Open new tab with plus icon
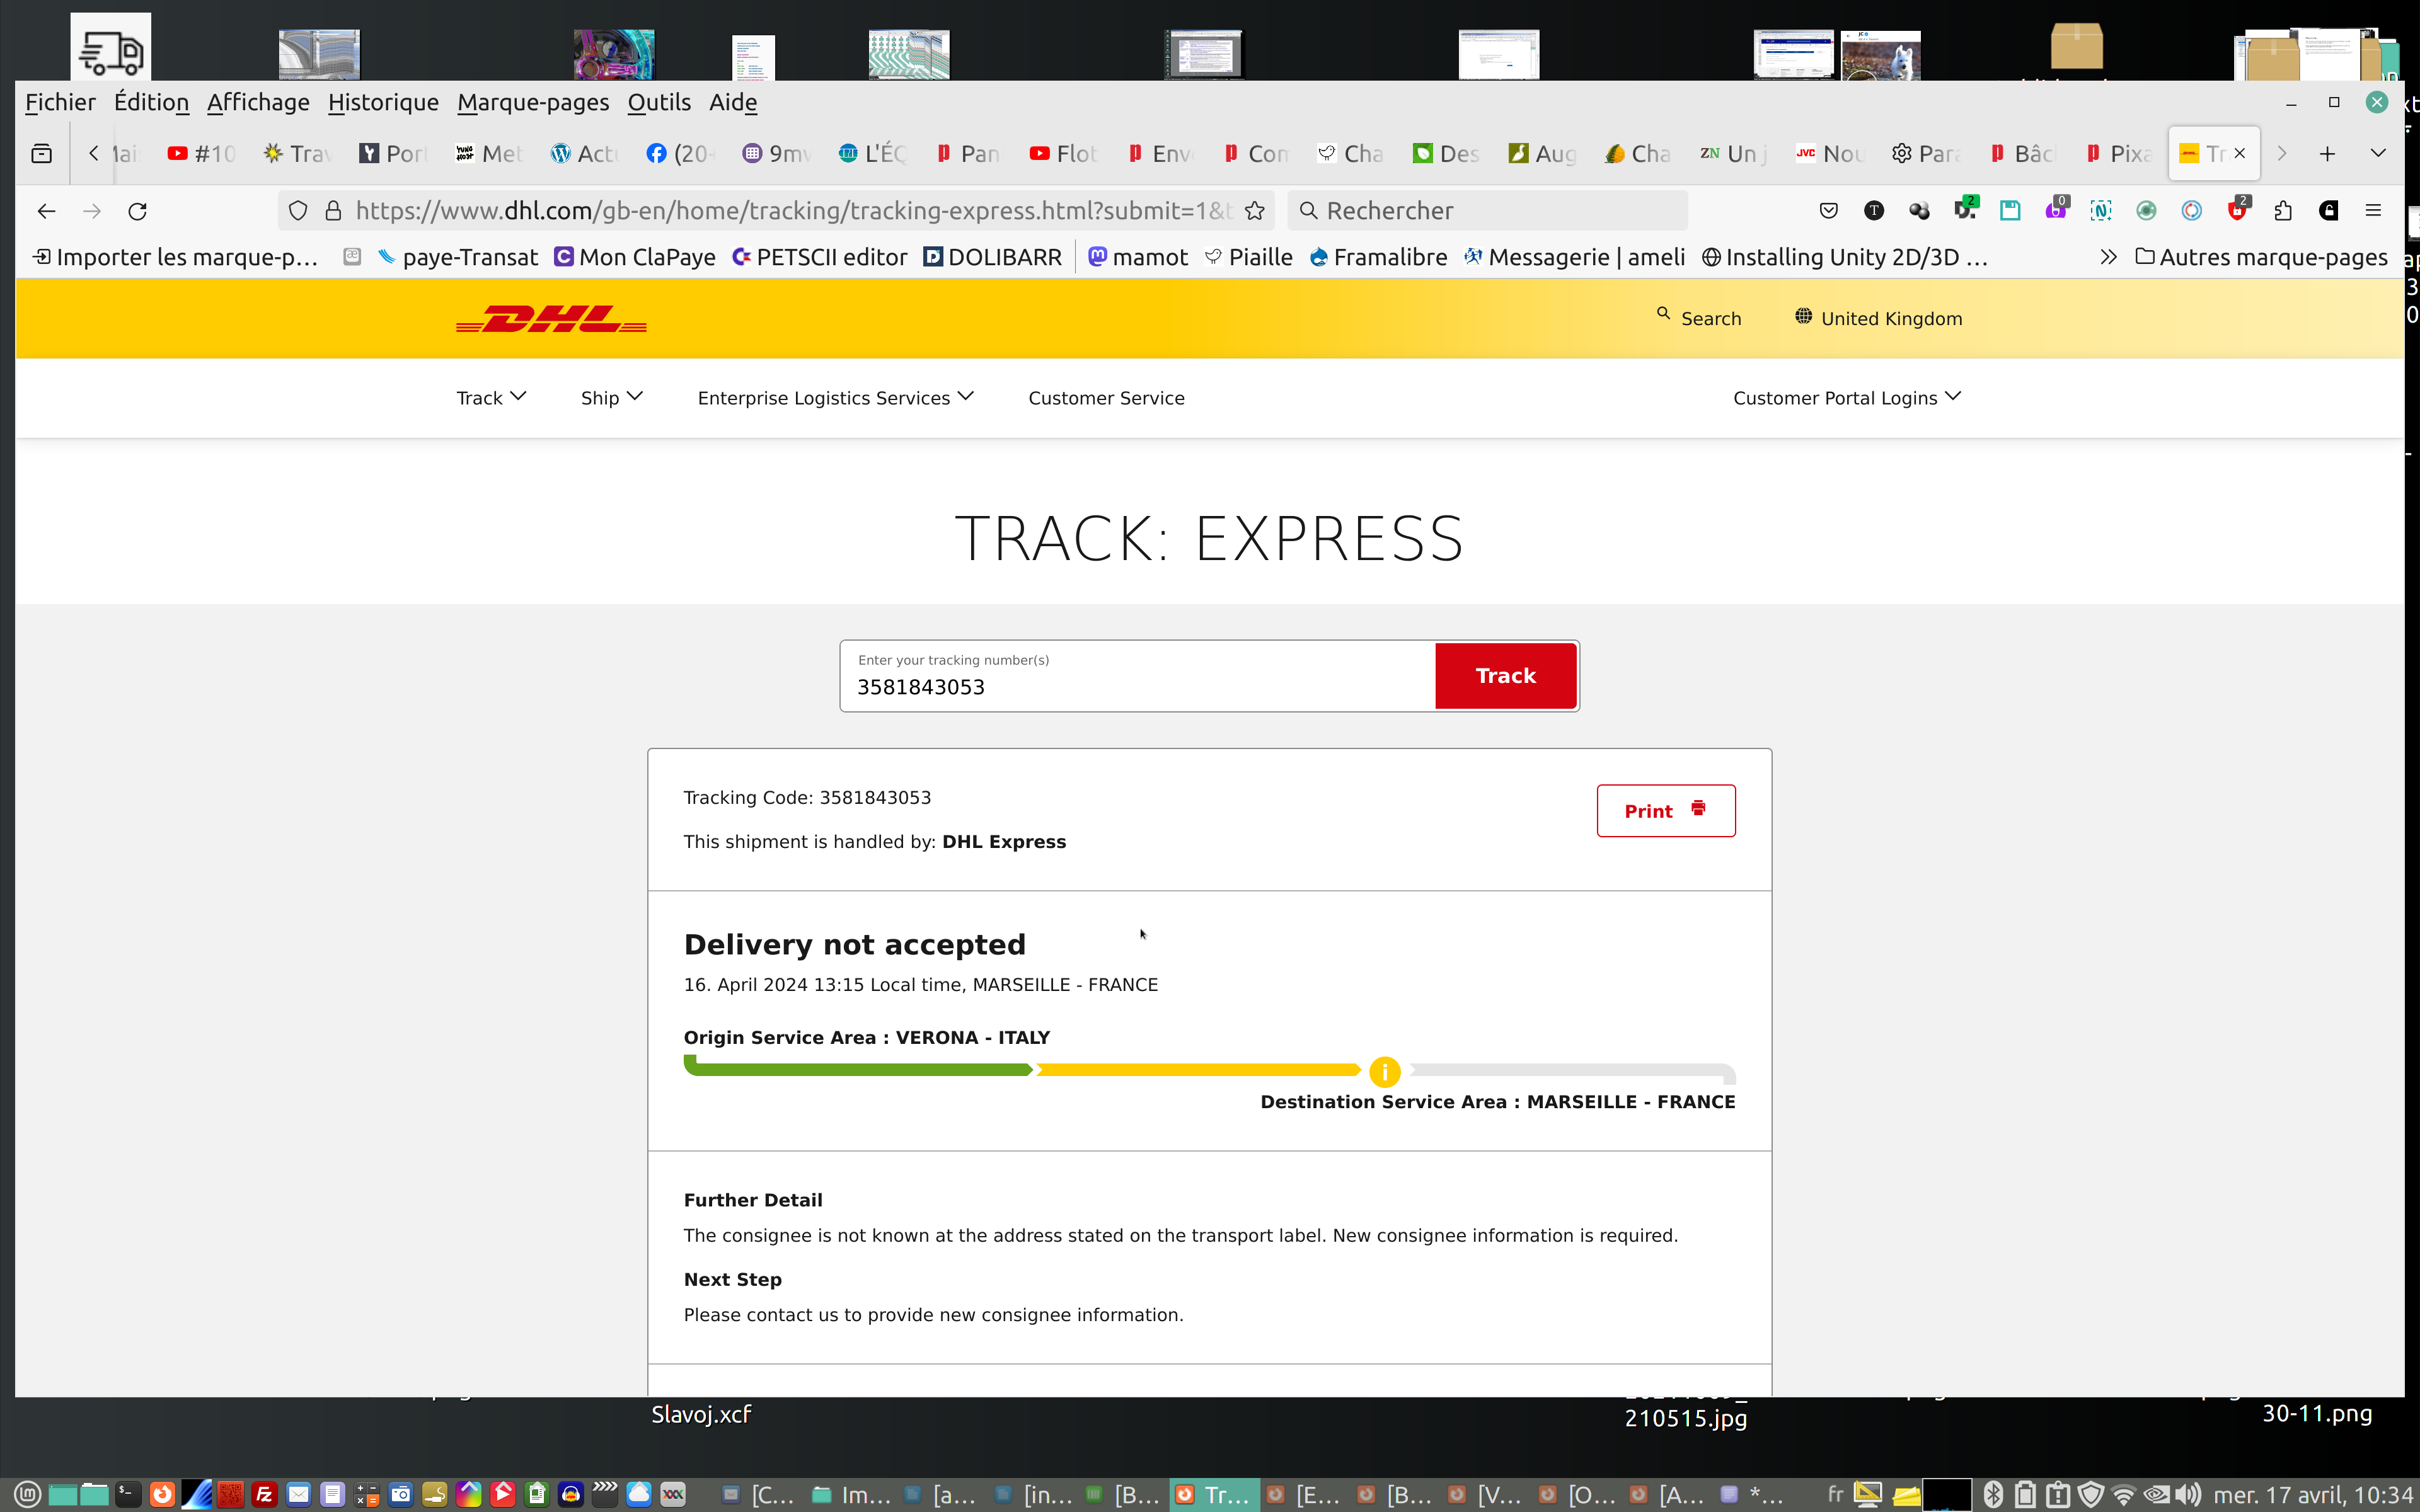 2327,154
